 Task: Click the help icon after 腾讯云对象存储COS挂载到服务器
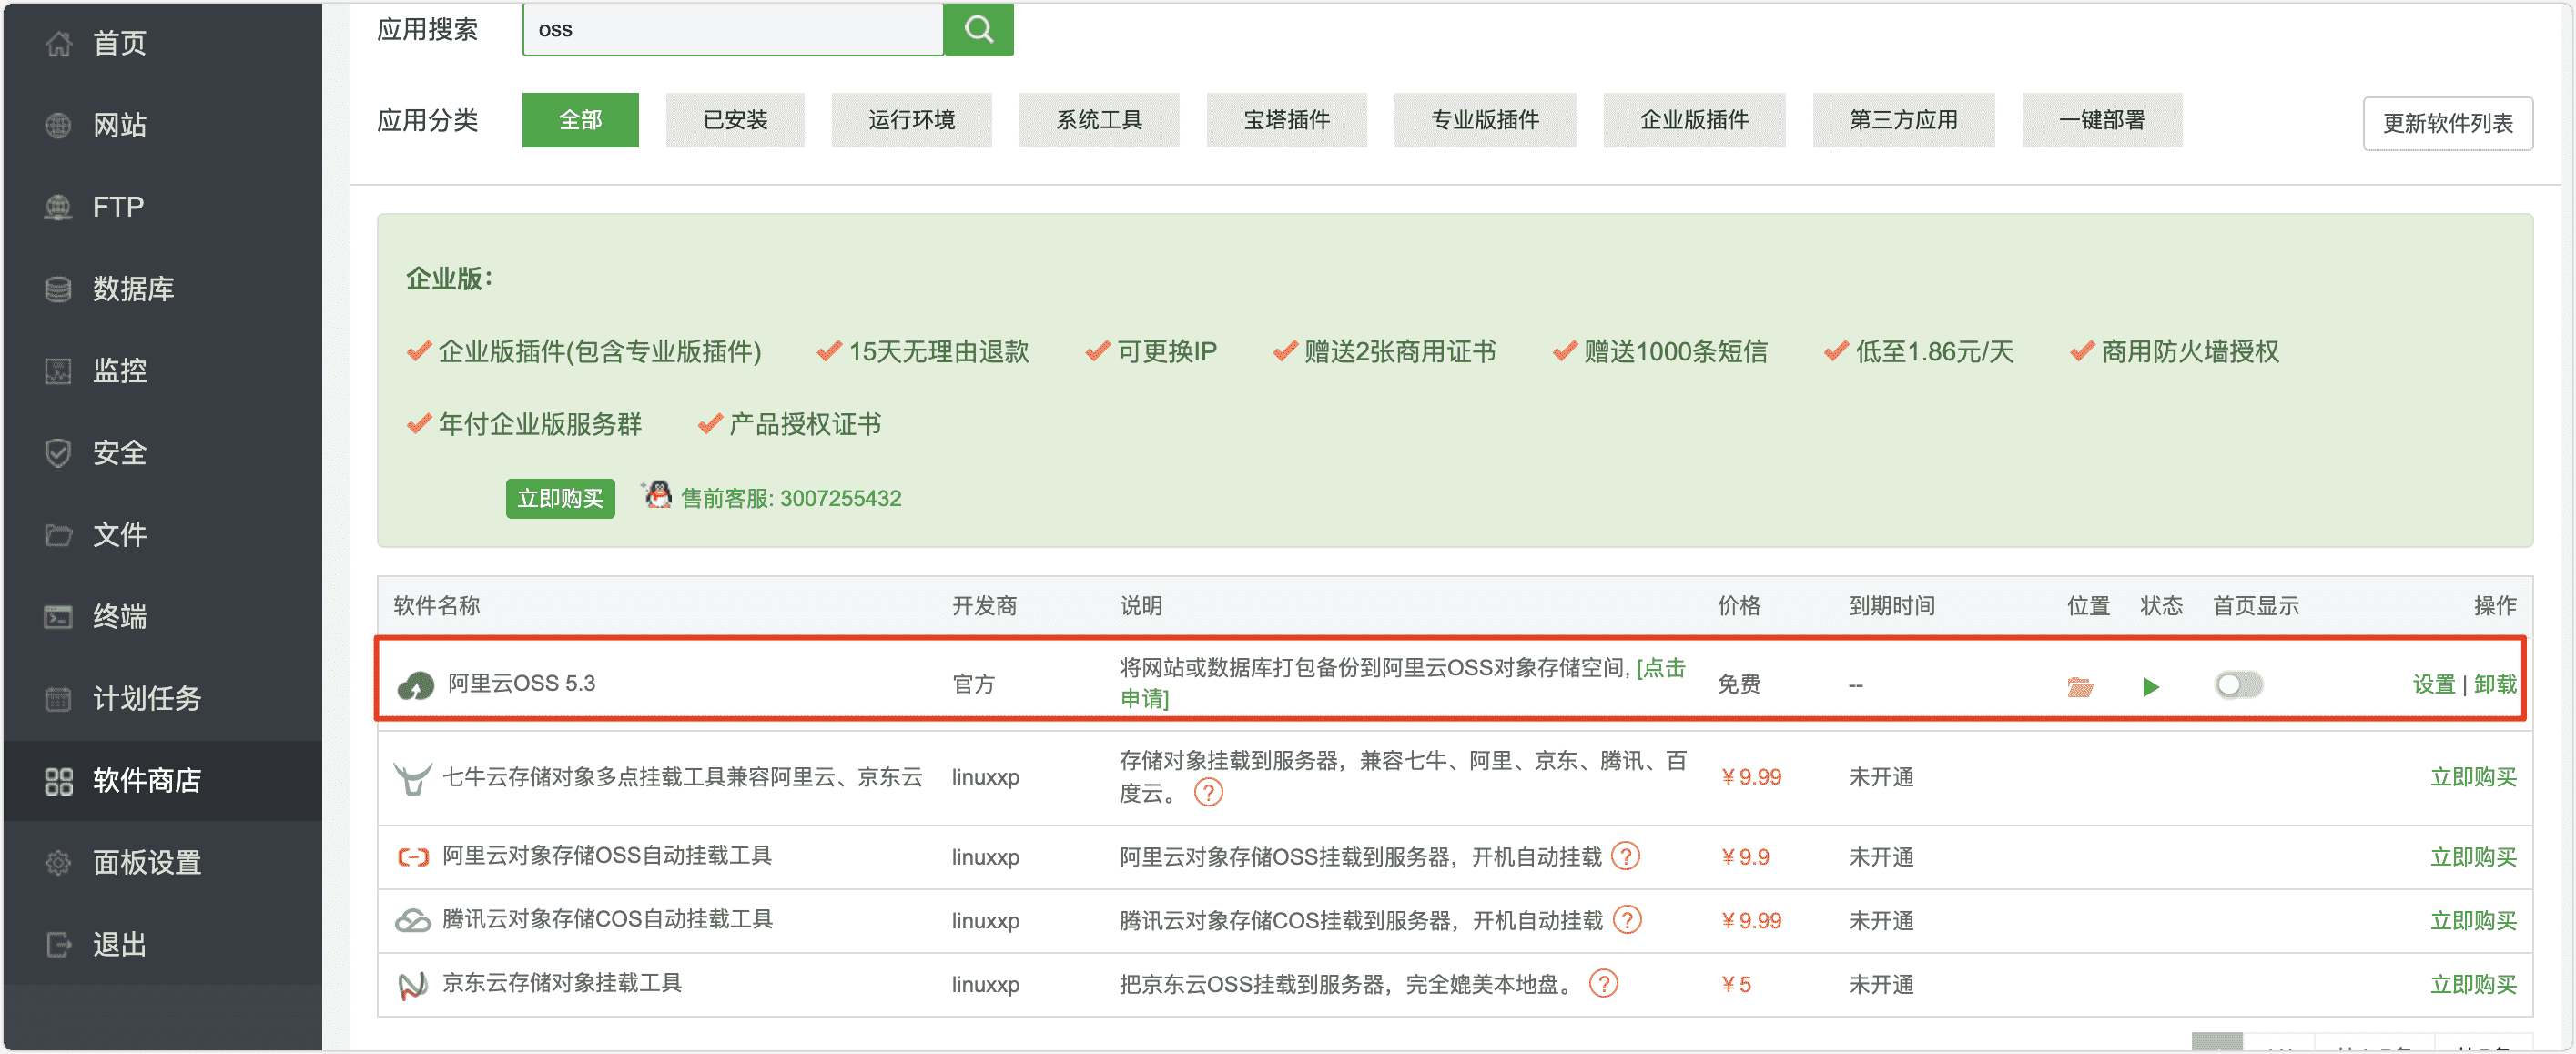tap(1627, 920)
